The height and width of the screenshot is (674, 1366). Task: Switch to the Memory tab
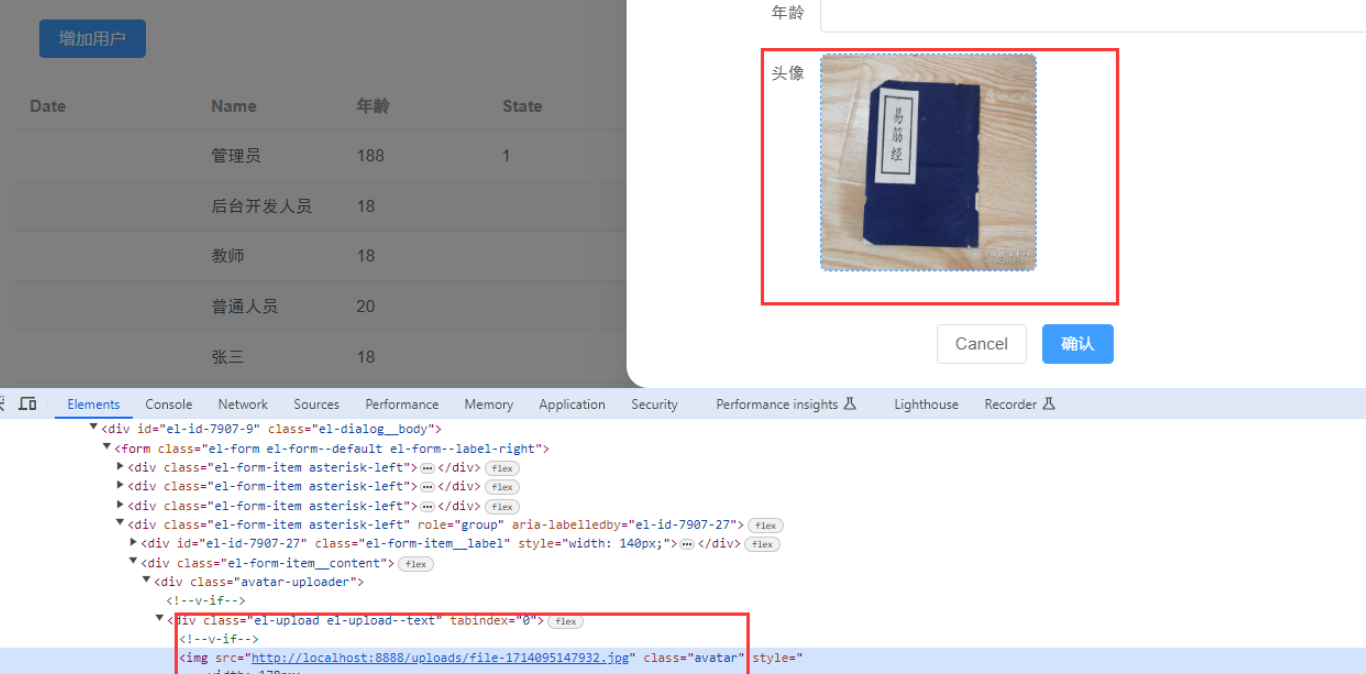point(489,404)
